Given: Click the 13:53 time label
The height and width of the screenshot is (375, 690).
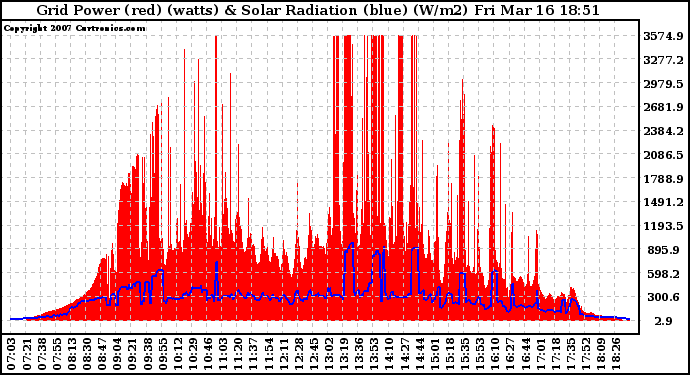Looking at the screenshot, I should click(x=374, y=354).
